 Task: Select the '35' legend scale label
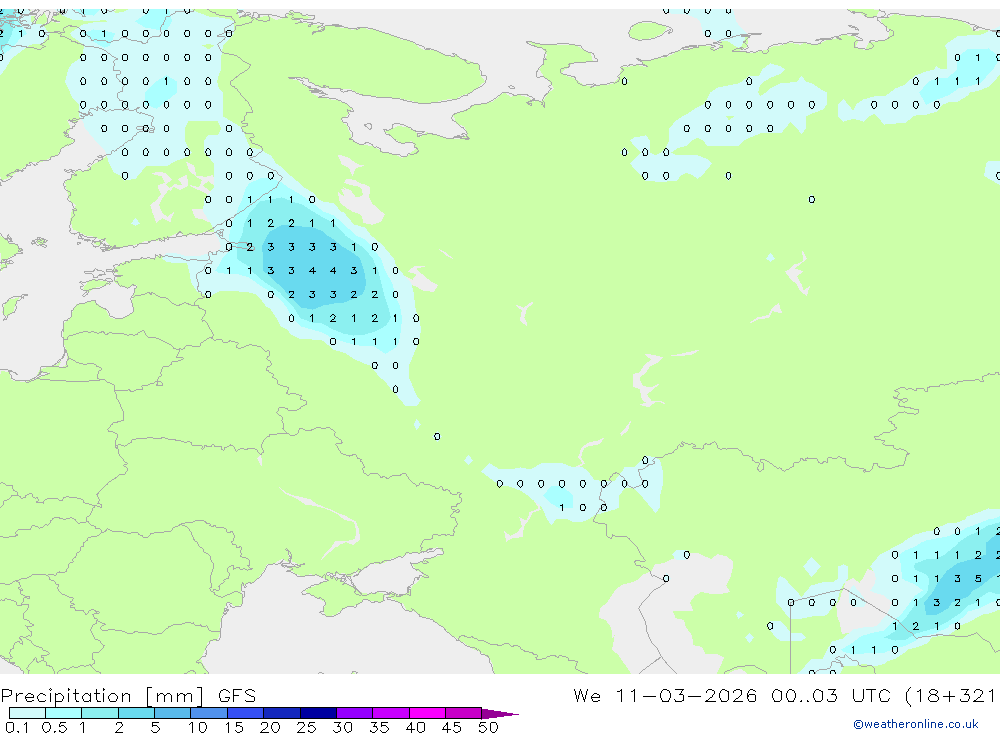coord(379,727)
